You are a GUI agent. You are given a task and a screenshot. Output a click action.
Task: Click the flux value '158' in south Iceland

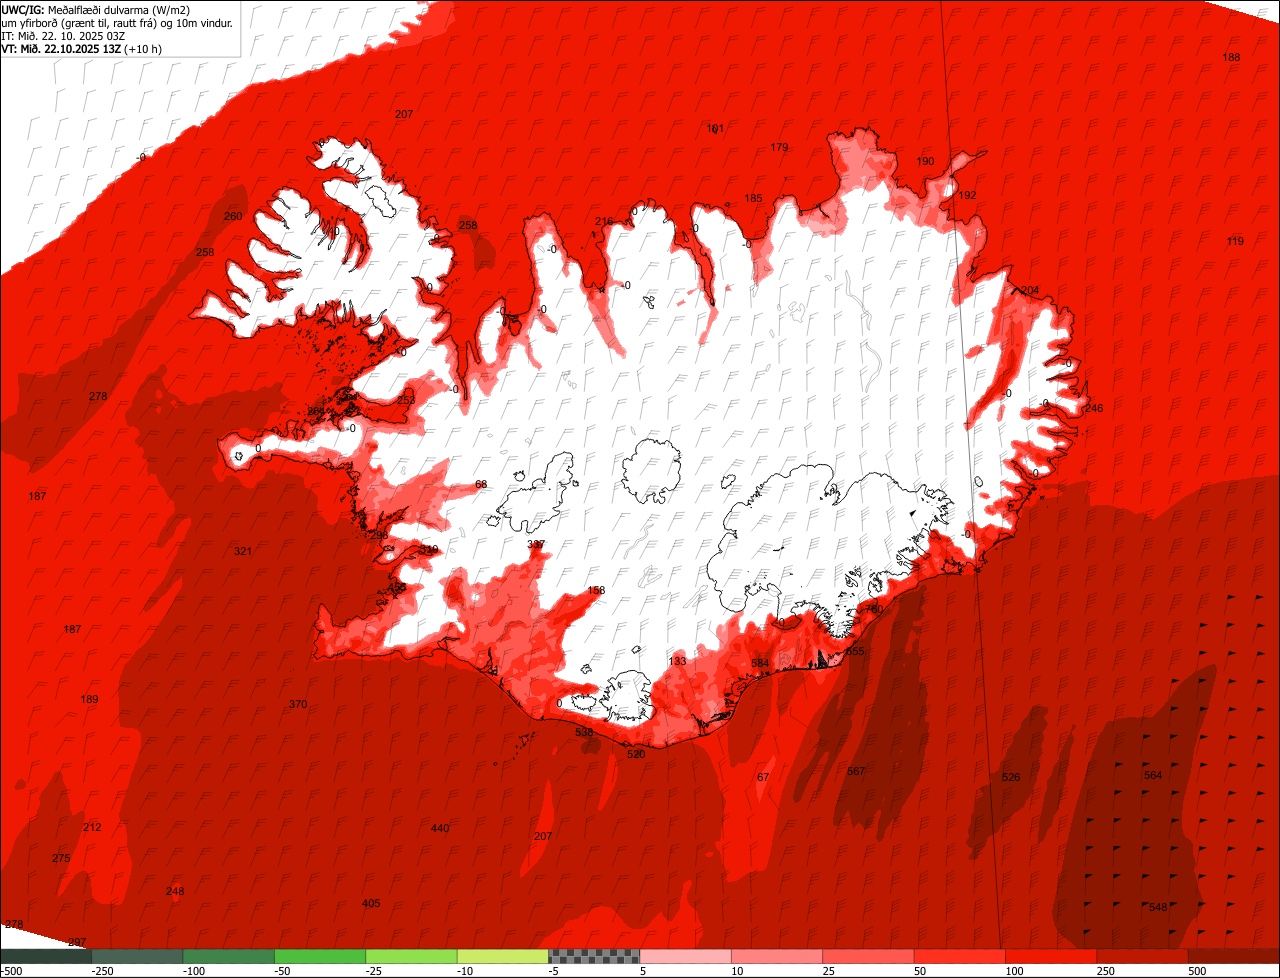tap(597, 591)
